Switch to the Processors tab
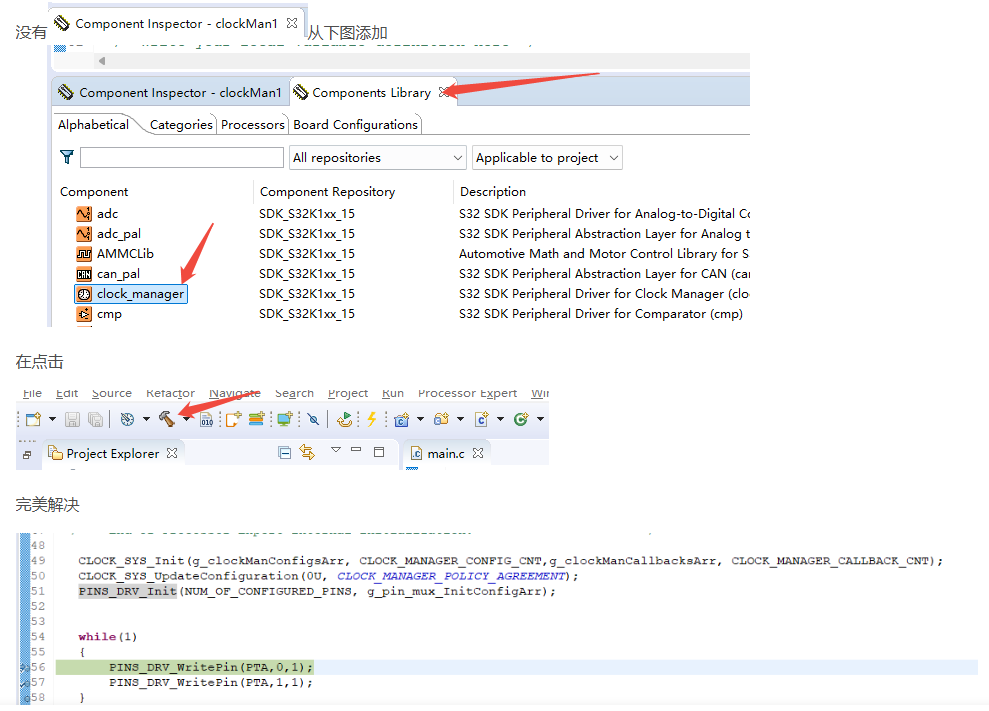The image size is (989, 711). [x=253, y=124]
